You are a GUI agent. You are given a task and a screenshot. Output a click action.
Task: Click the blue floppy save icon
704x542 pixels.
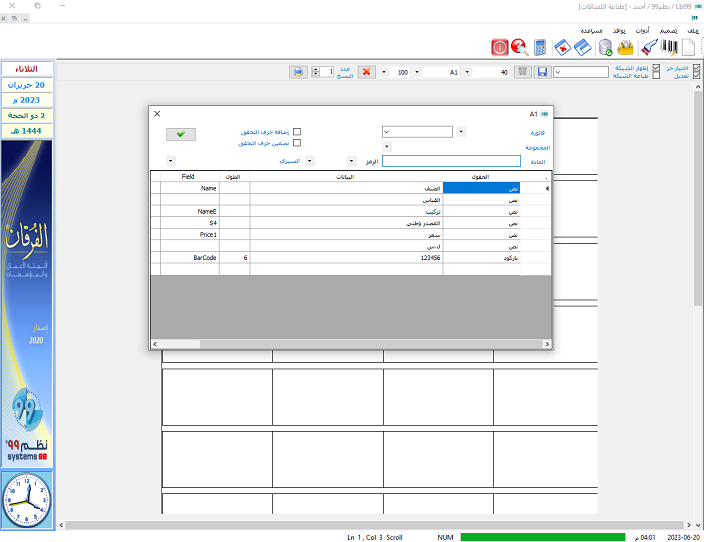[541, 72]
